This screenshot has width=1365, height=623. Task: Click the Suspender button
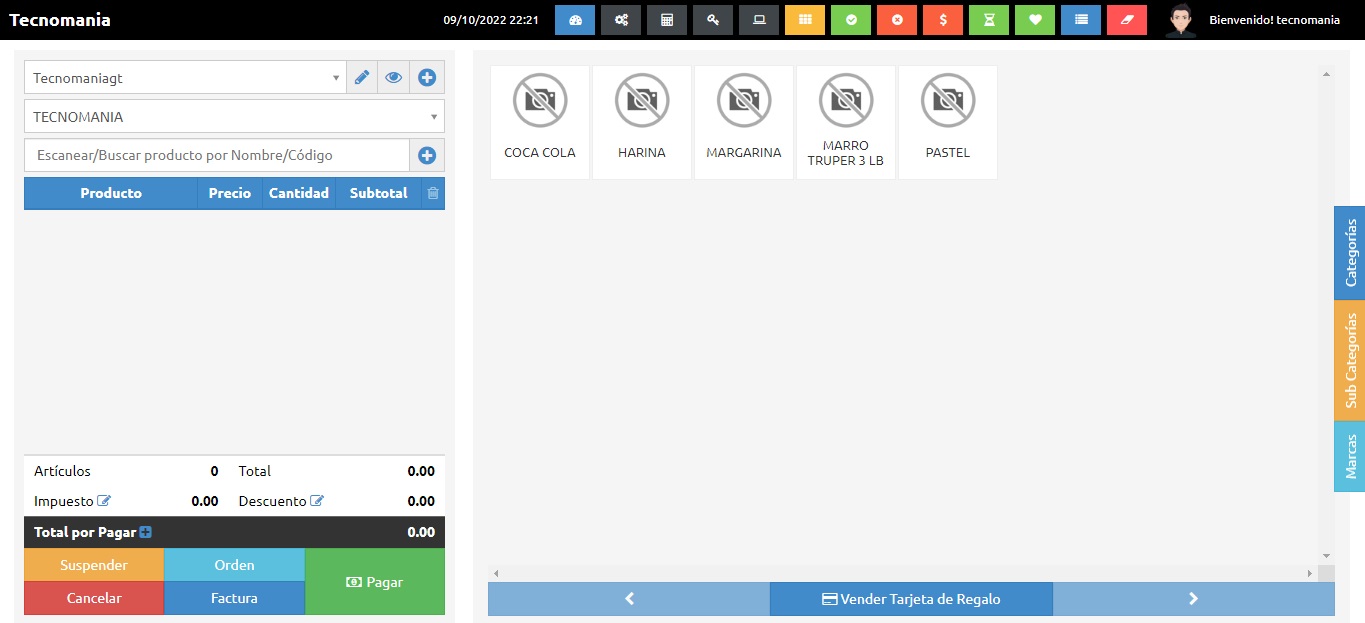pyautogui.click(x=94, y=565)
